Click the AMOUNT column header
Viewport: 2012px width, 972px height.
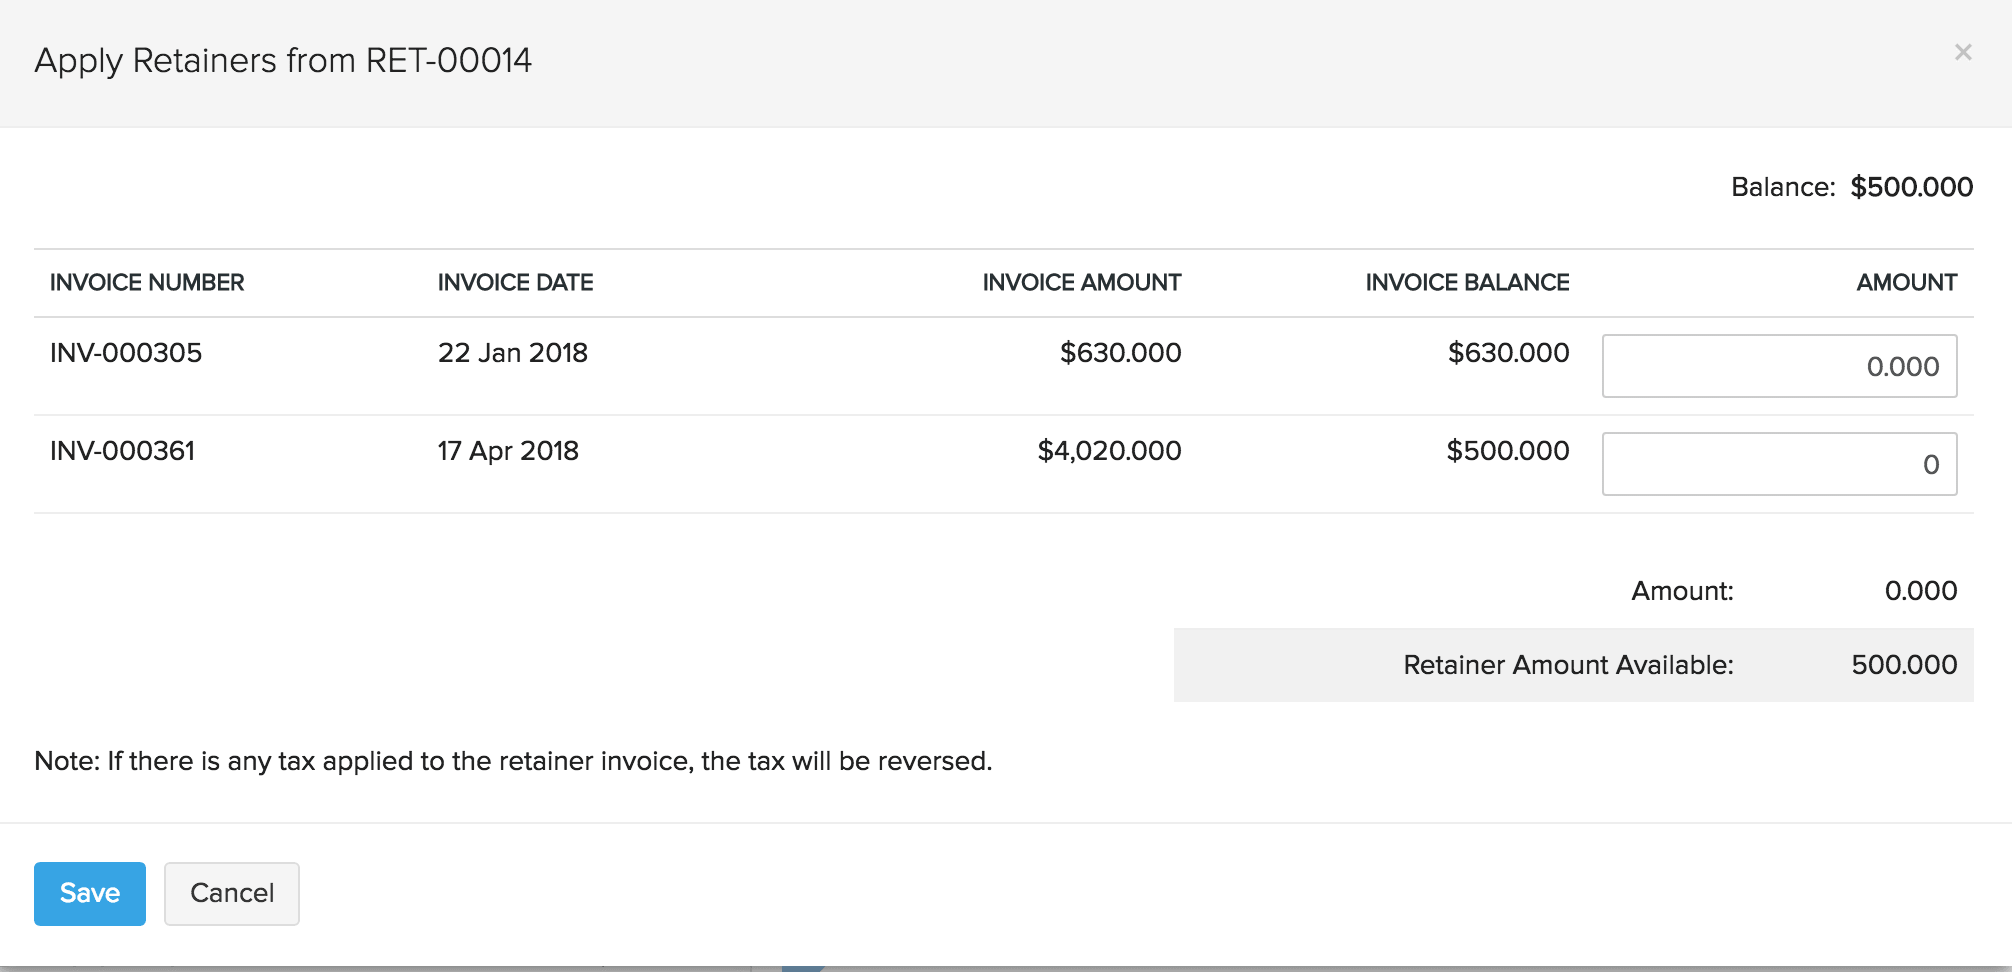(1906, 282)
